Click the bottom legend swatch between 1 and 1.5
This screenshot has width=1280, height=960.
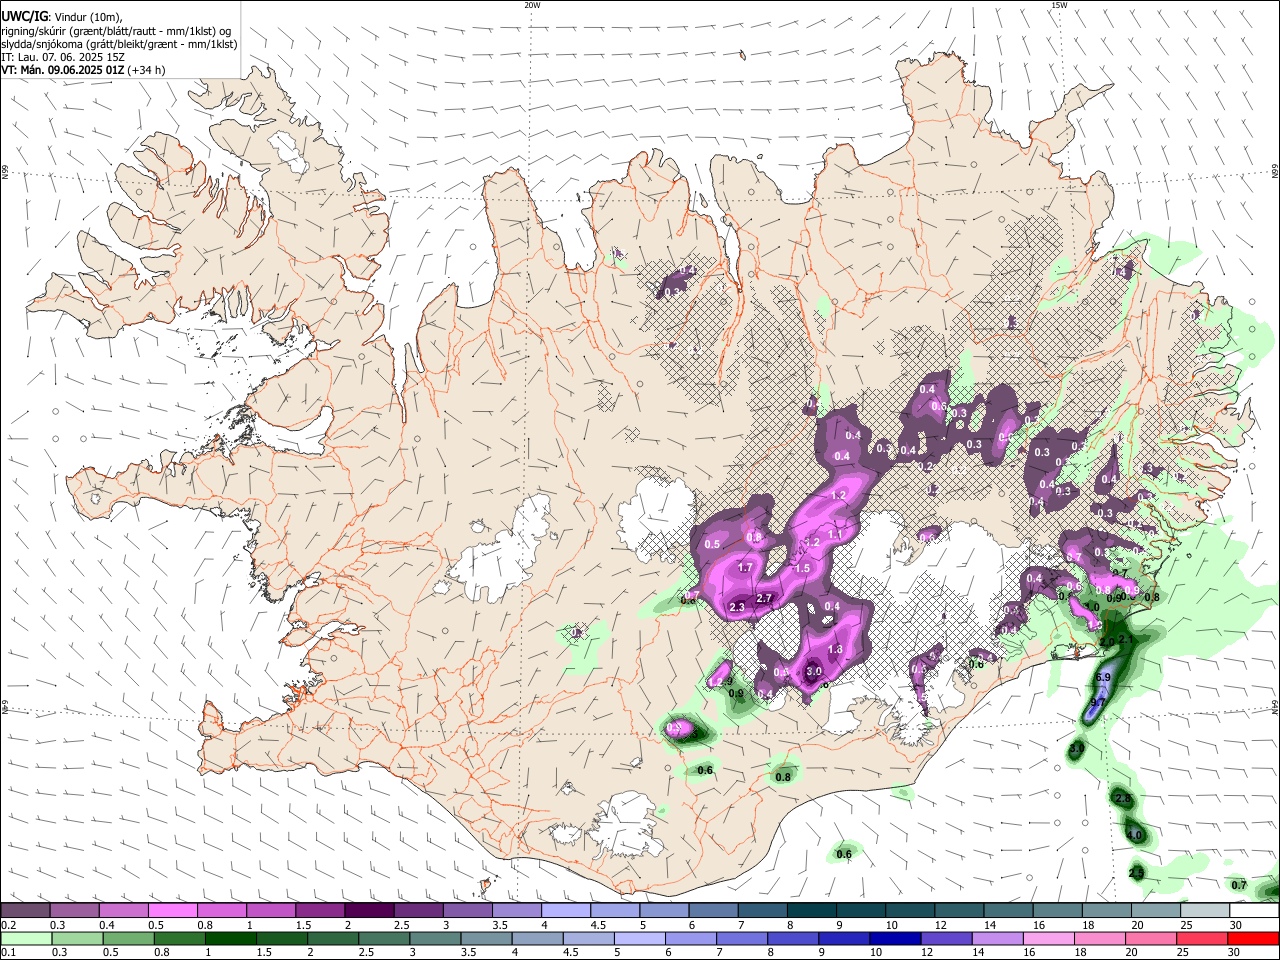click(229, 938)
